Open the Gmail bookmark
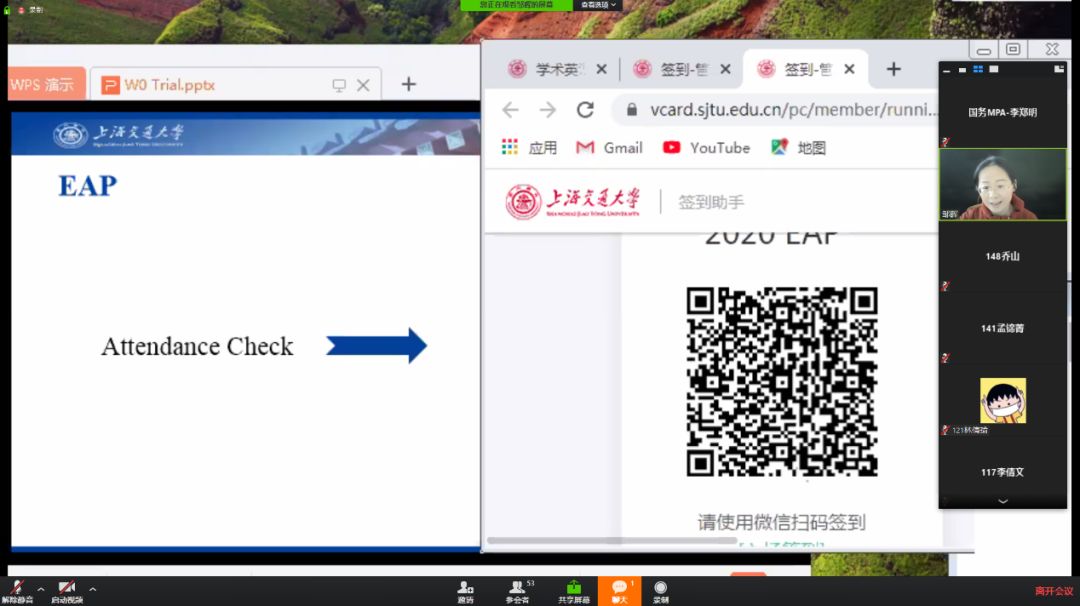This screenshot has width=1080, height=606. [609, 147]
